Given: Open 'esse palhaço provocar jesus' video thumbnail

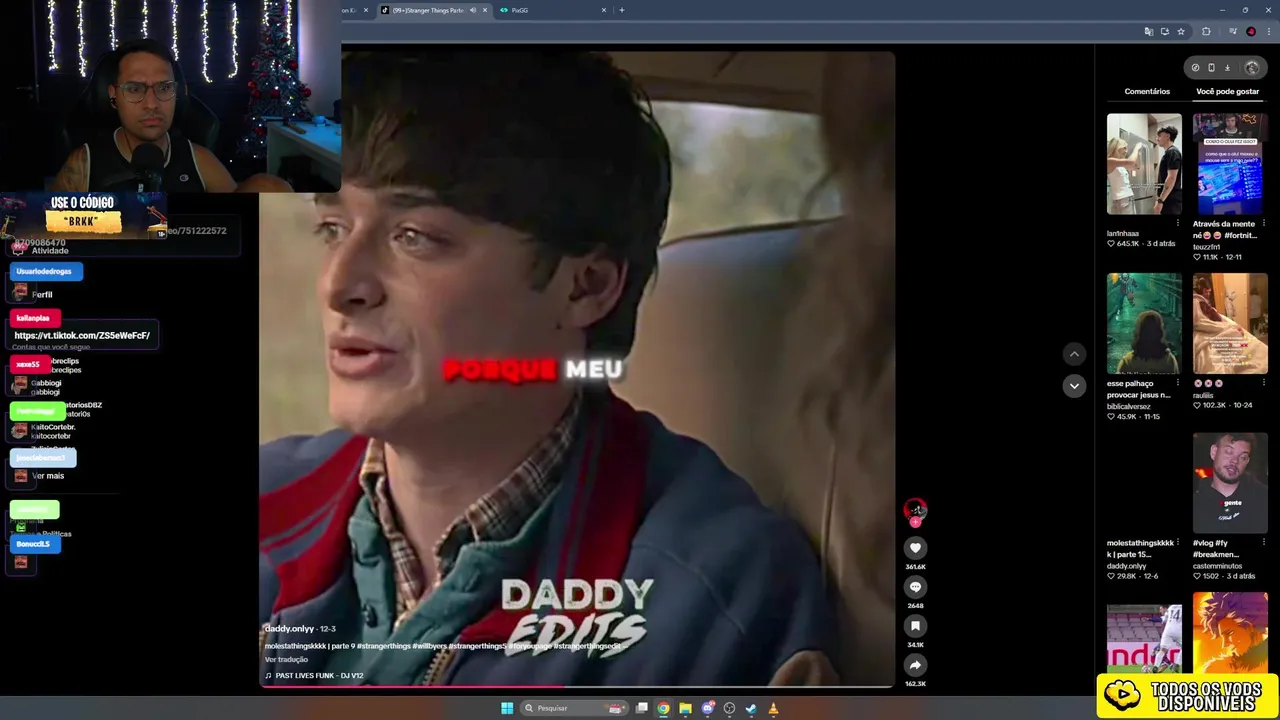Looking at the screenshot, I should pos(1144,323).
